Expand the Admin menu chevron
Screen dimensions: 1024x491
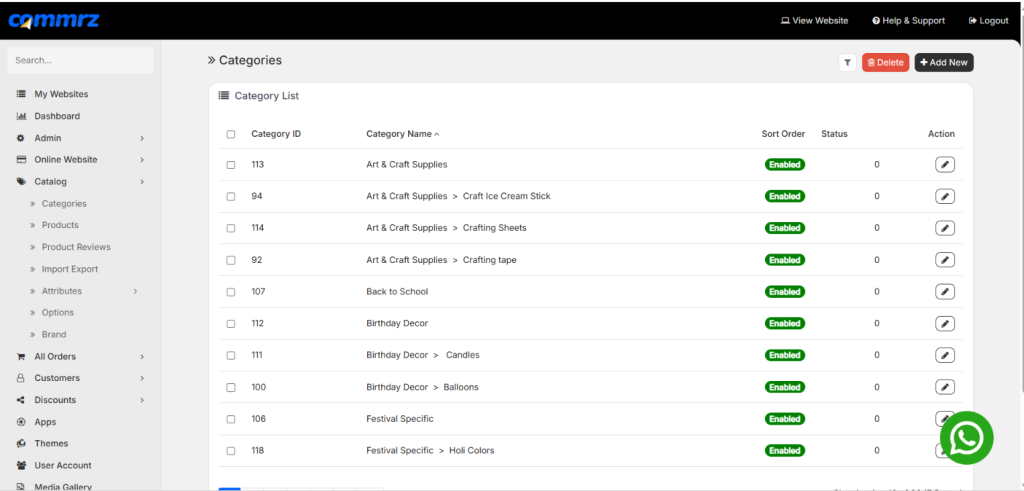pos(142,138)
